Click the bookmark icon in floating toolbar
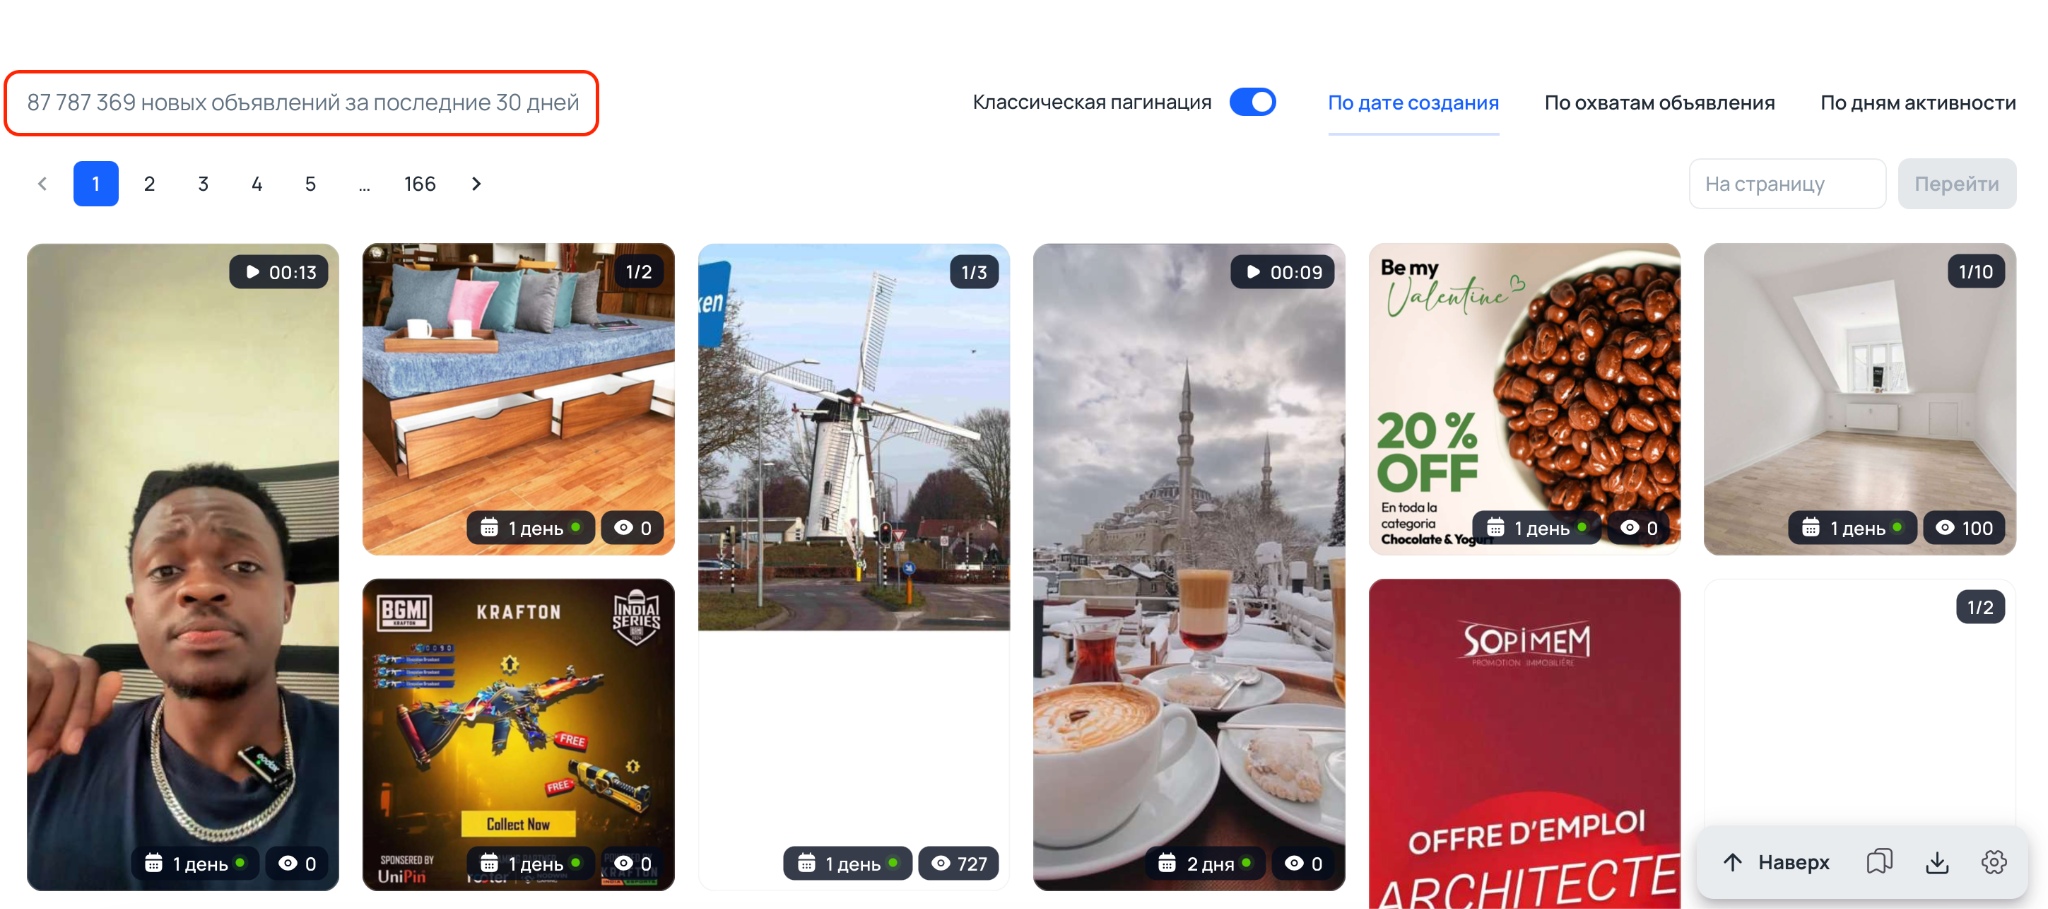2048x909 pixels. pos(1879,862)
